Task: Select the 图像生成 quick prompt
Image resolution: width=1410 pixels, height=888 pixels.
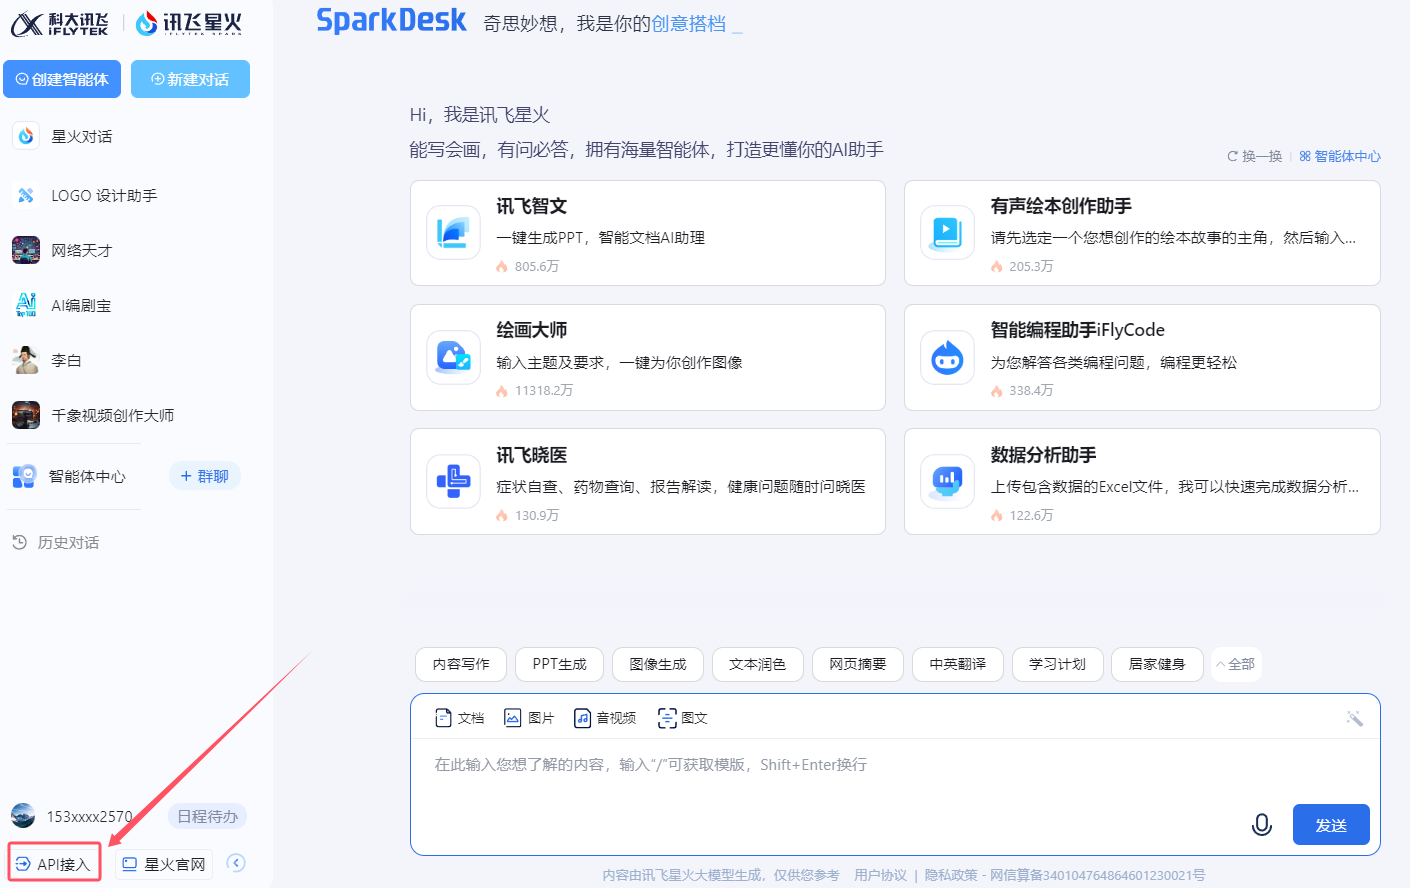Action: 658,664
